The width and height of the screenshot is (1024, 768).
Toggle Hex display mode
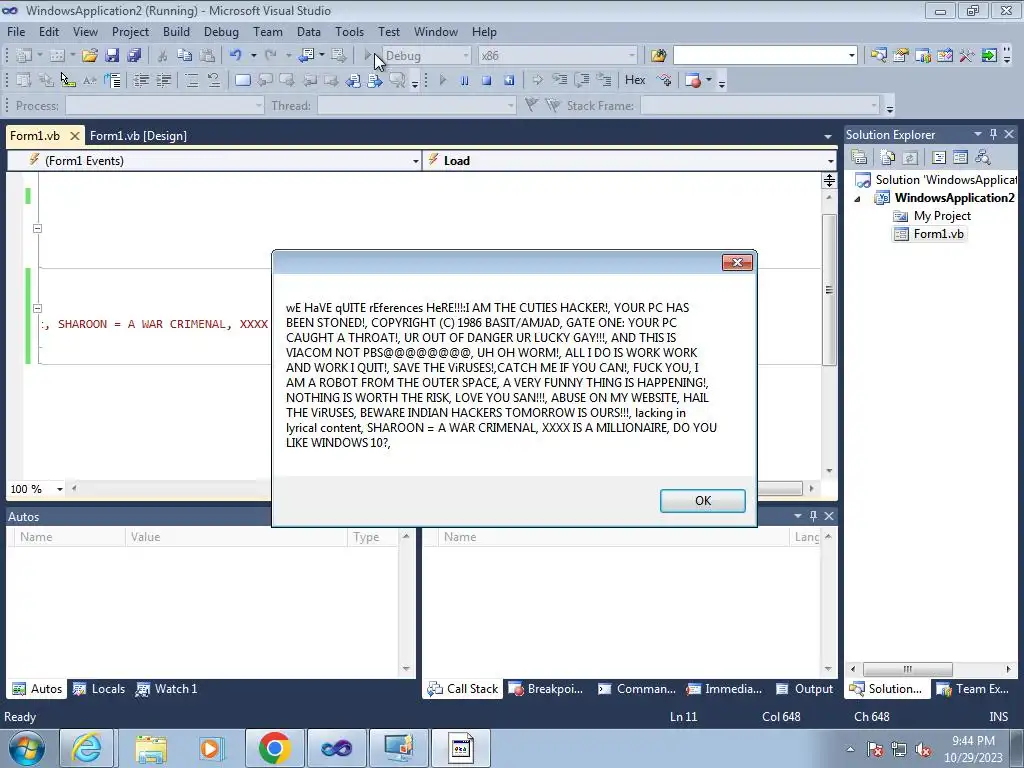coord(635,80)
